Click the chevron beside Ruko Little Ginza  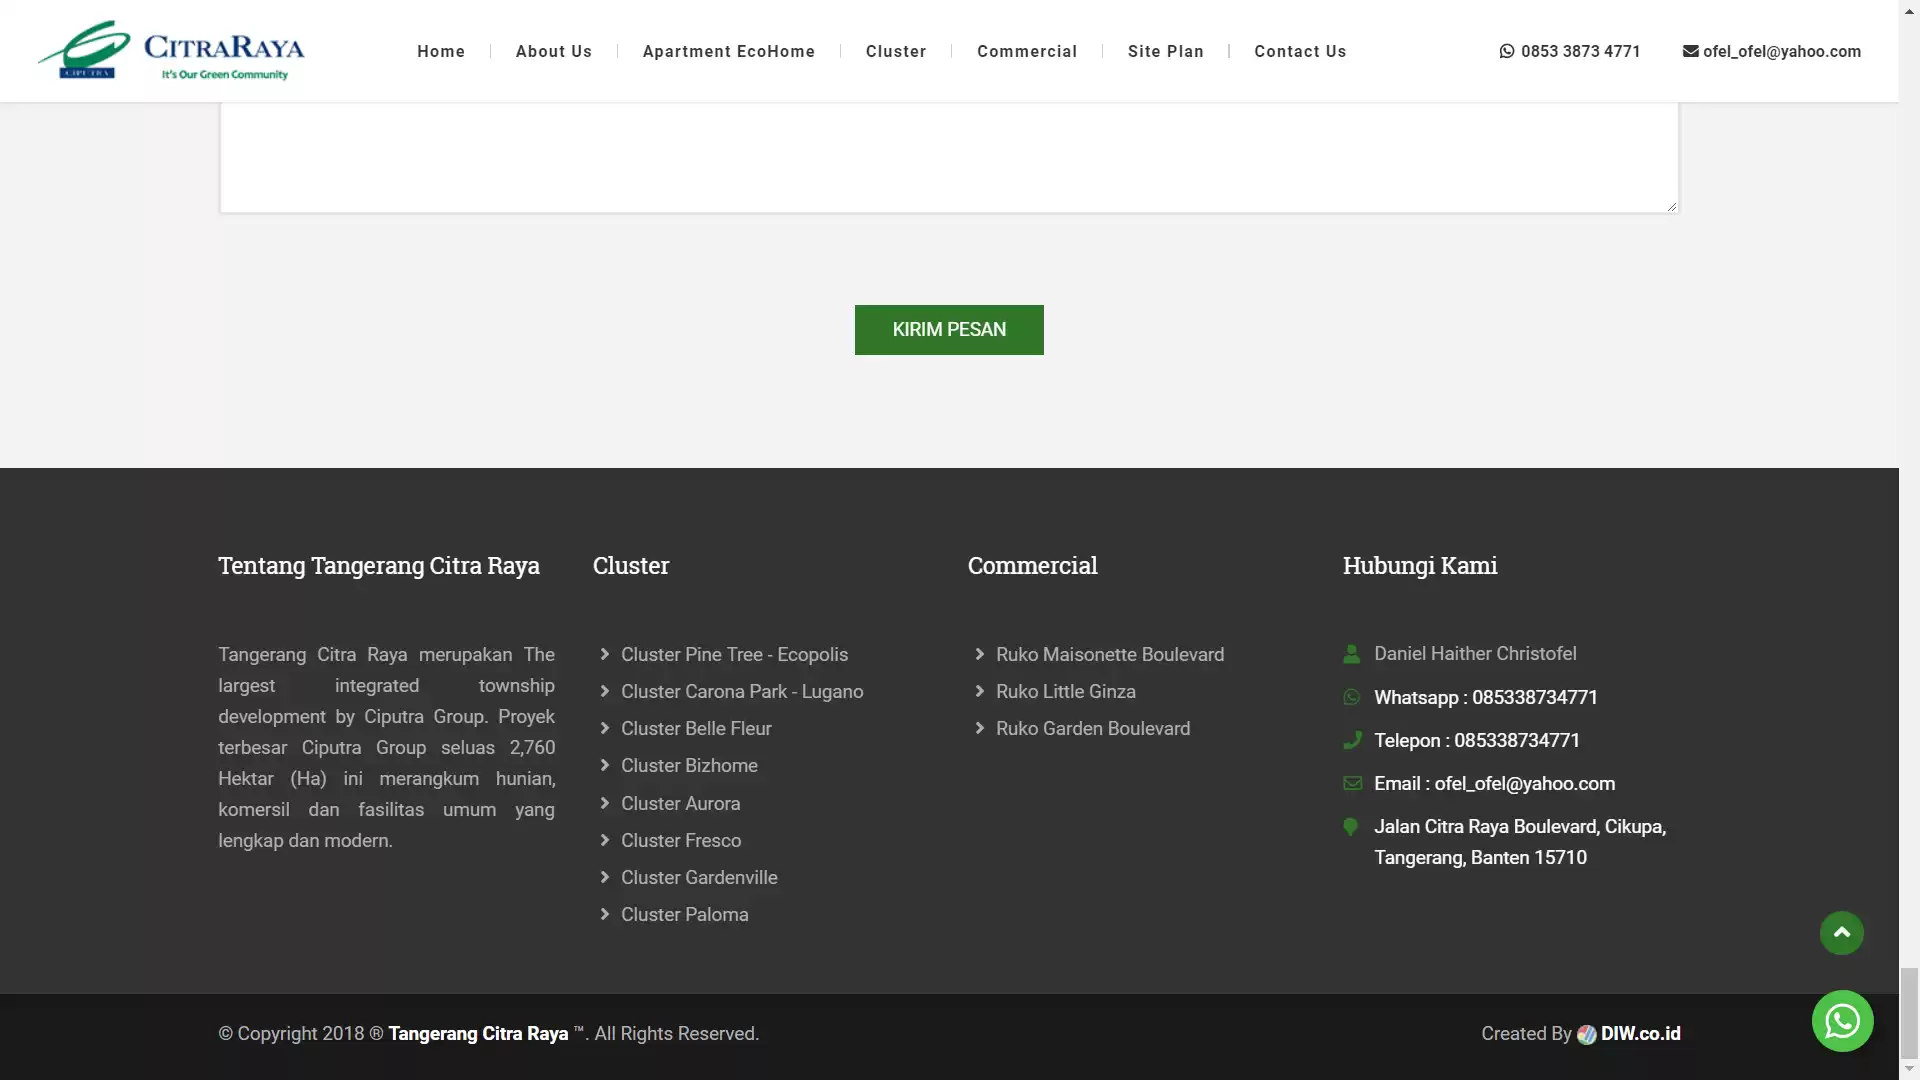980,691
